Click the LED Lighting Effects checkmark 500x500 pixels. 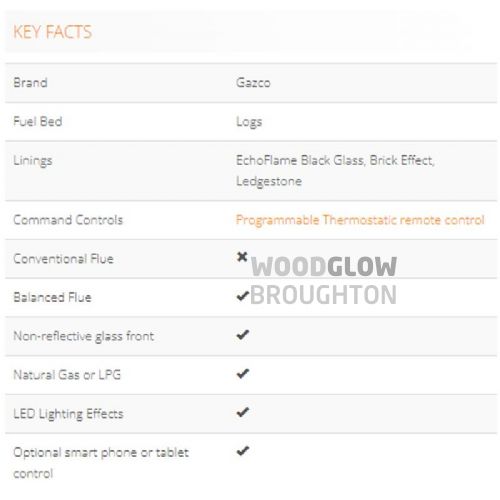[243, 412]
